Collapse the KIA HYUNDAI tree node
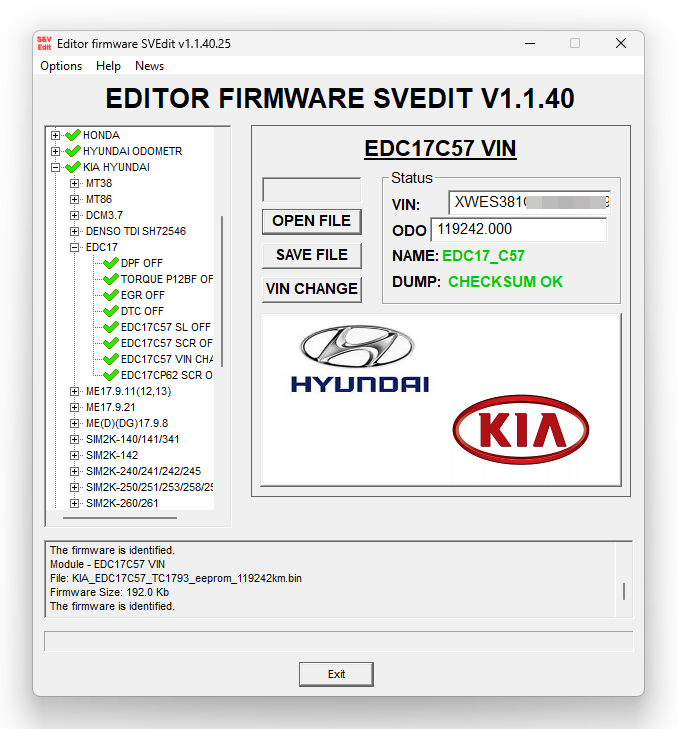 (55, 167)
